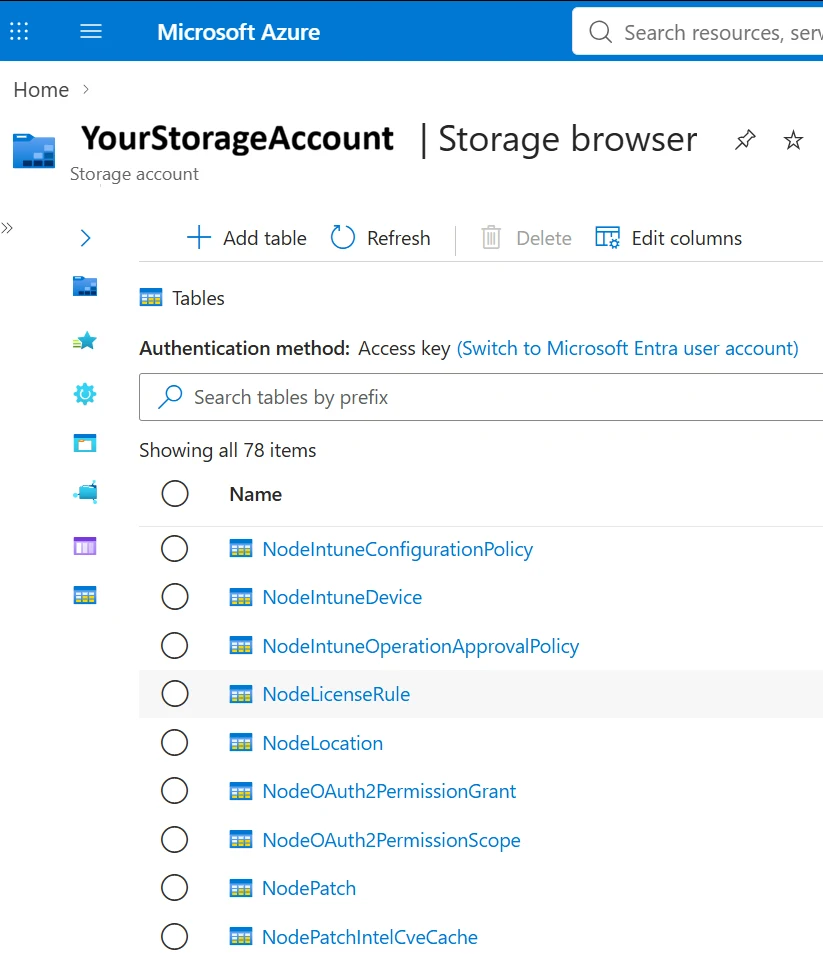Open the NodePatch table link
Screen dimensions: 823x961
[309, 888]
